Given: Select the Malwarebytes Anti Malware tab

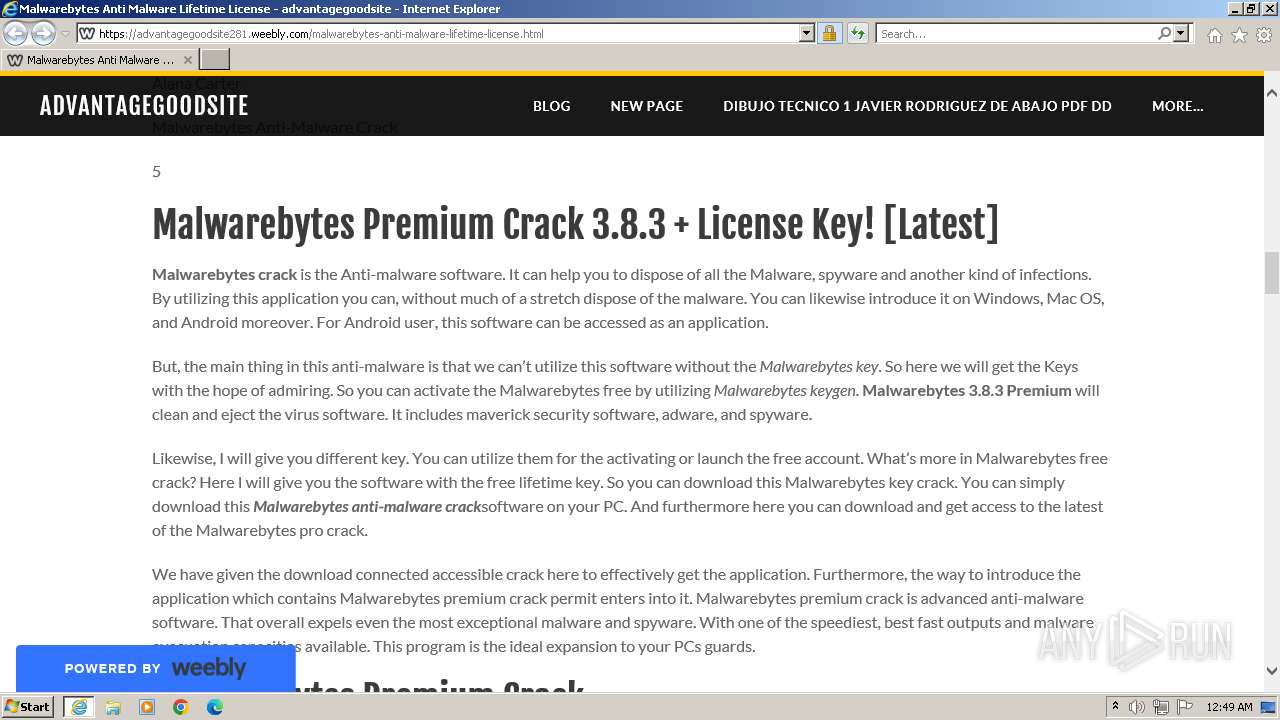Looking at the screenshot, I should point(100,60).
